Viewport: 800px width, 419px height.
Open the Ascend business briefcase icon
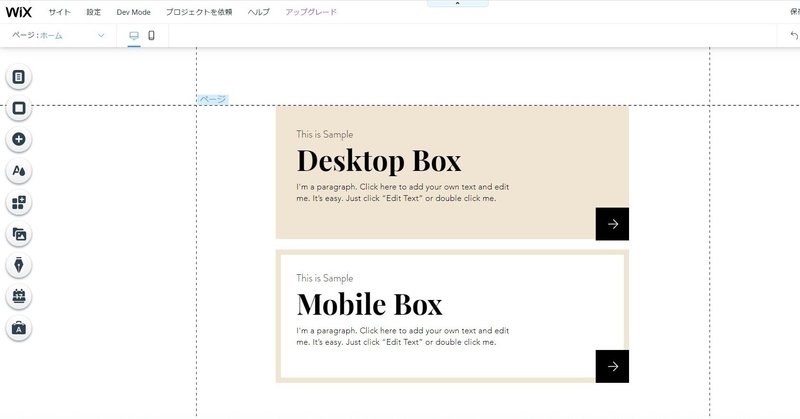click(19, 328)
